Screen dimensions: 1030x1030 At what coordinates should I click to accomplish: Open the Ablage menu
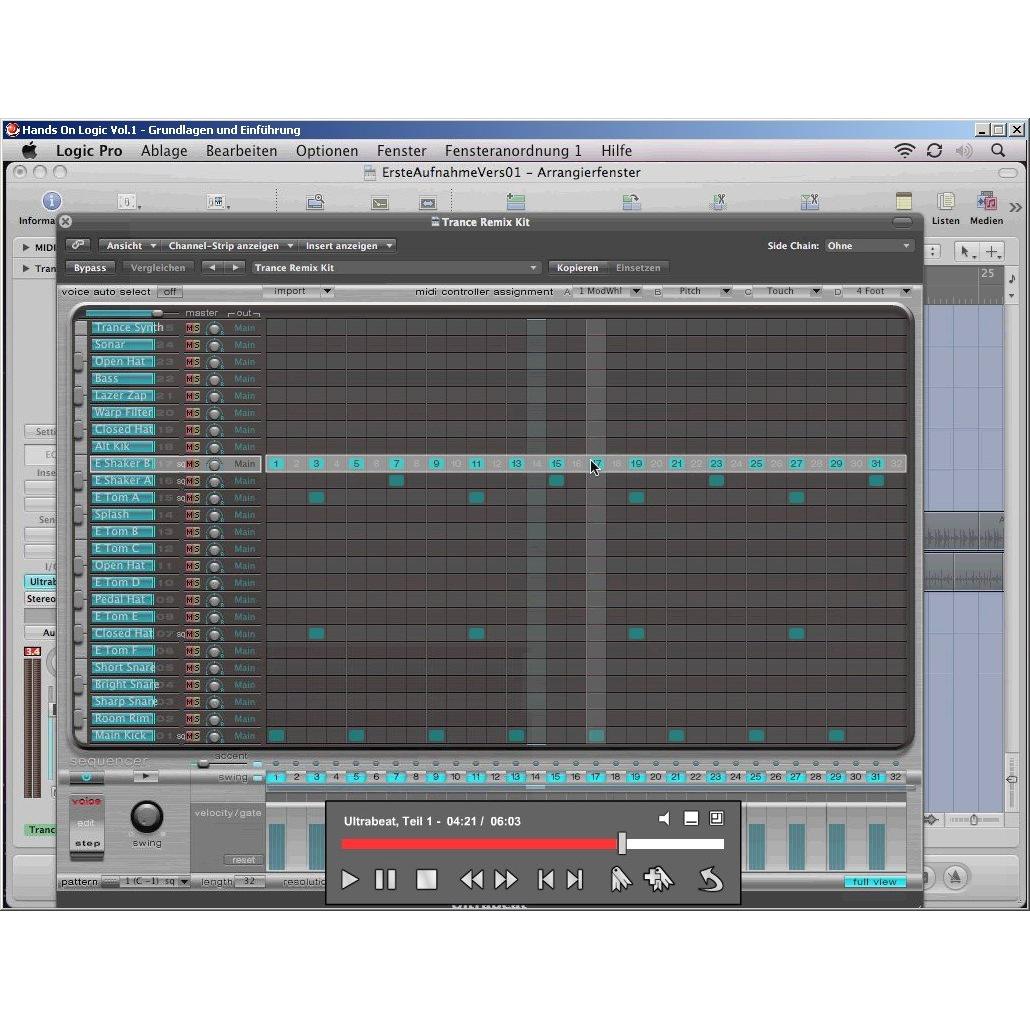point(164,150)
